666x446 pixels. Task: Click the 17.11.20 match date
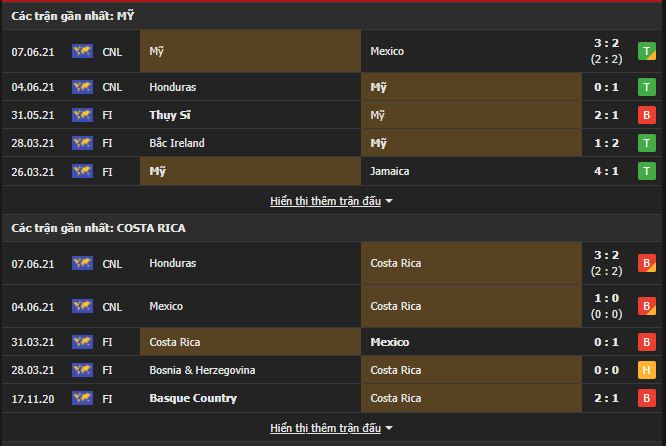[32, 398]
